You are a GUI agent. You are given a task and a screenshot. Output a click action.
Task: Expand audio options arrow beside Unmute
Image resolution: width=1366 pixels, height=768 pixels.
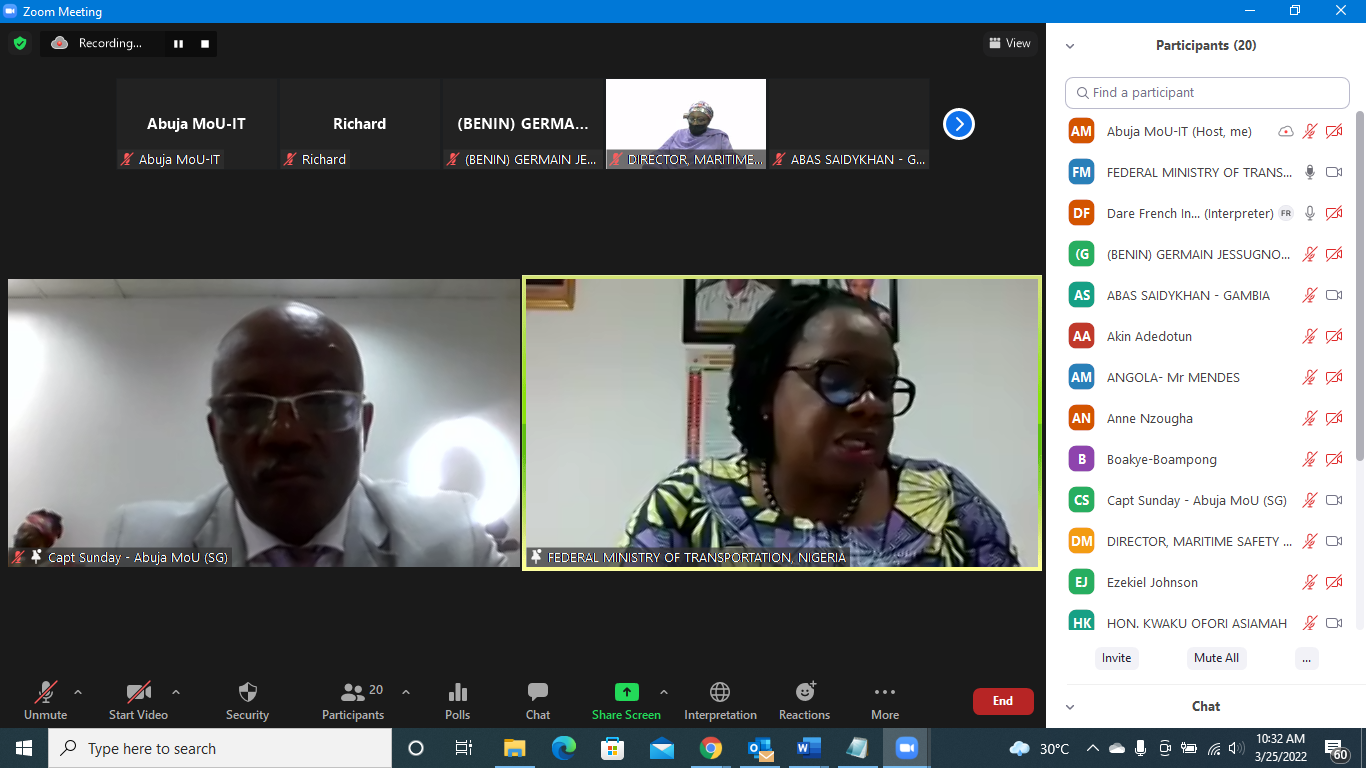pyautogui.click(x=78, y=692)
